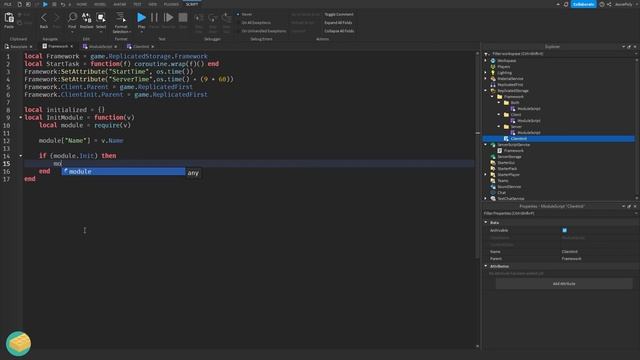This screenshot has width=640, height=360.
Task: Switch to the ClientInit editor tab
Action: (x=140, y=47)
